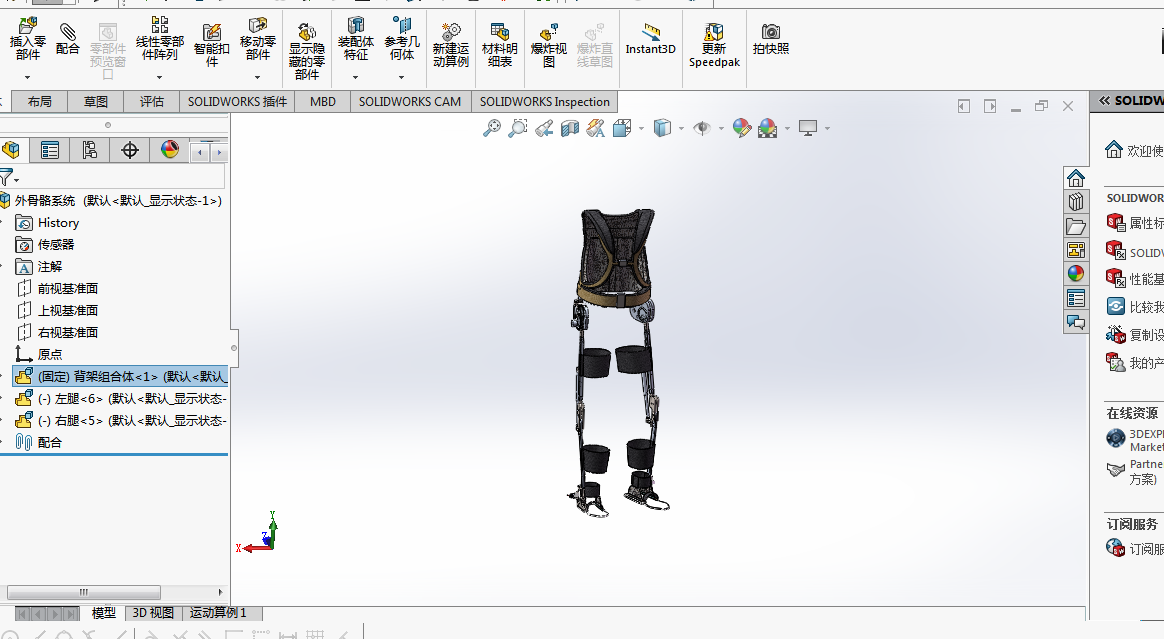The width and height of the screenshot is (1164, 639).
Task: Select 传感器 sensors tree item
Action: click(x=56, y=245)
